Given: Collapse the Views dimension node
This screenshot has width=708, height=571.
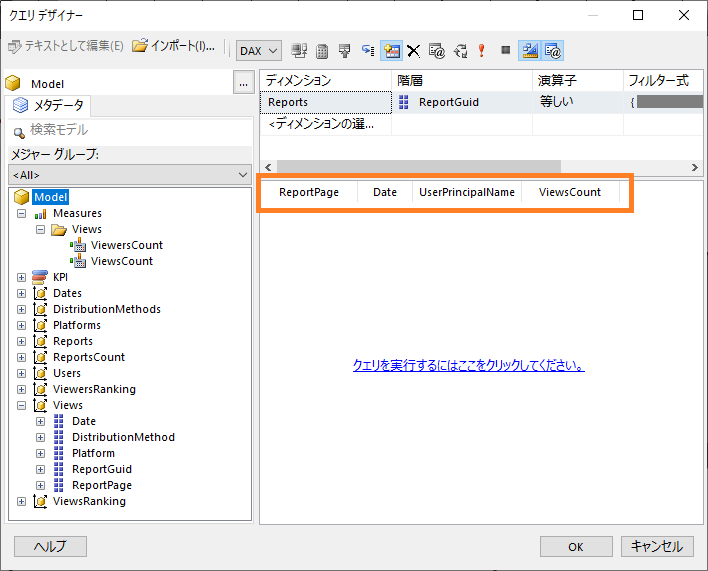Looking at the screenshot, I should pos(21,405).
